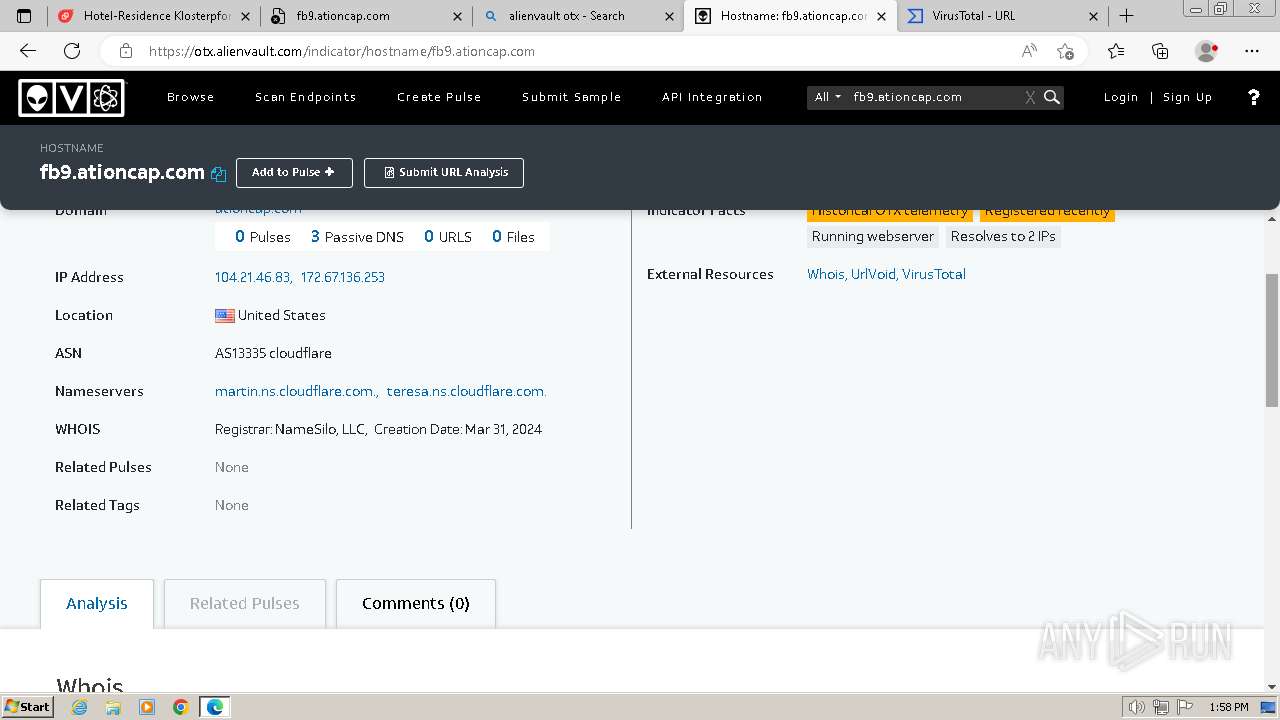Click the Registered recently fact tag
The image size is (1280, 720).
tap(1047, 212)
